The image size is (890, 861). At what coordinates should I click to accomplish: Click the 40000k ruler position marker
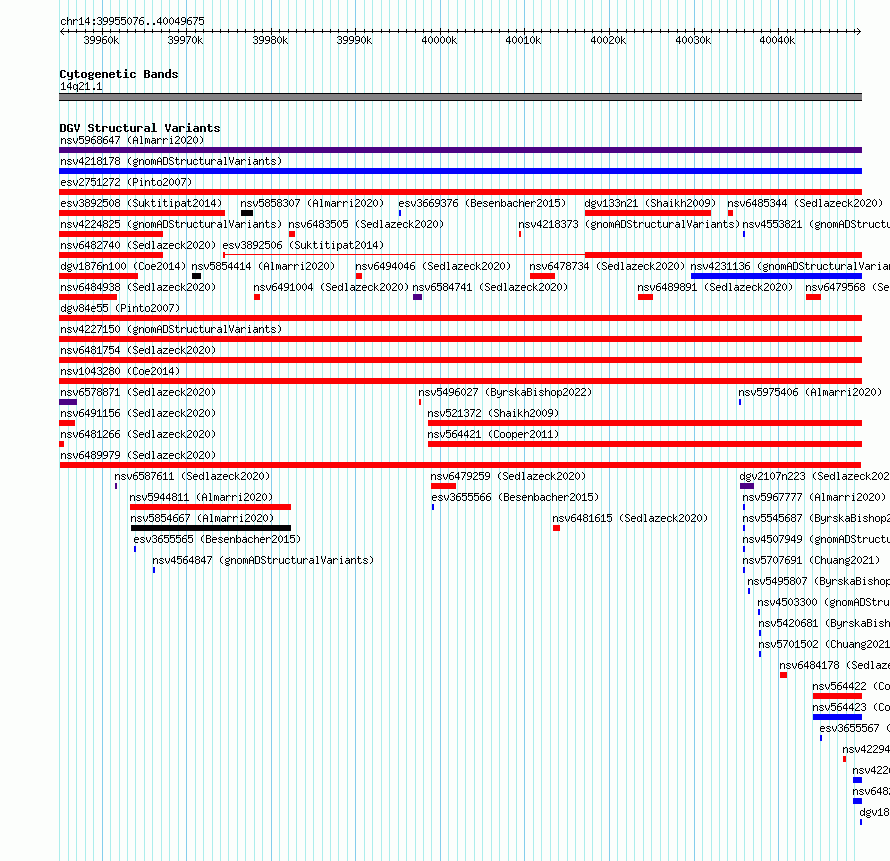(439, 40)
